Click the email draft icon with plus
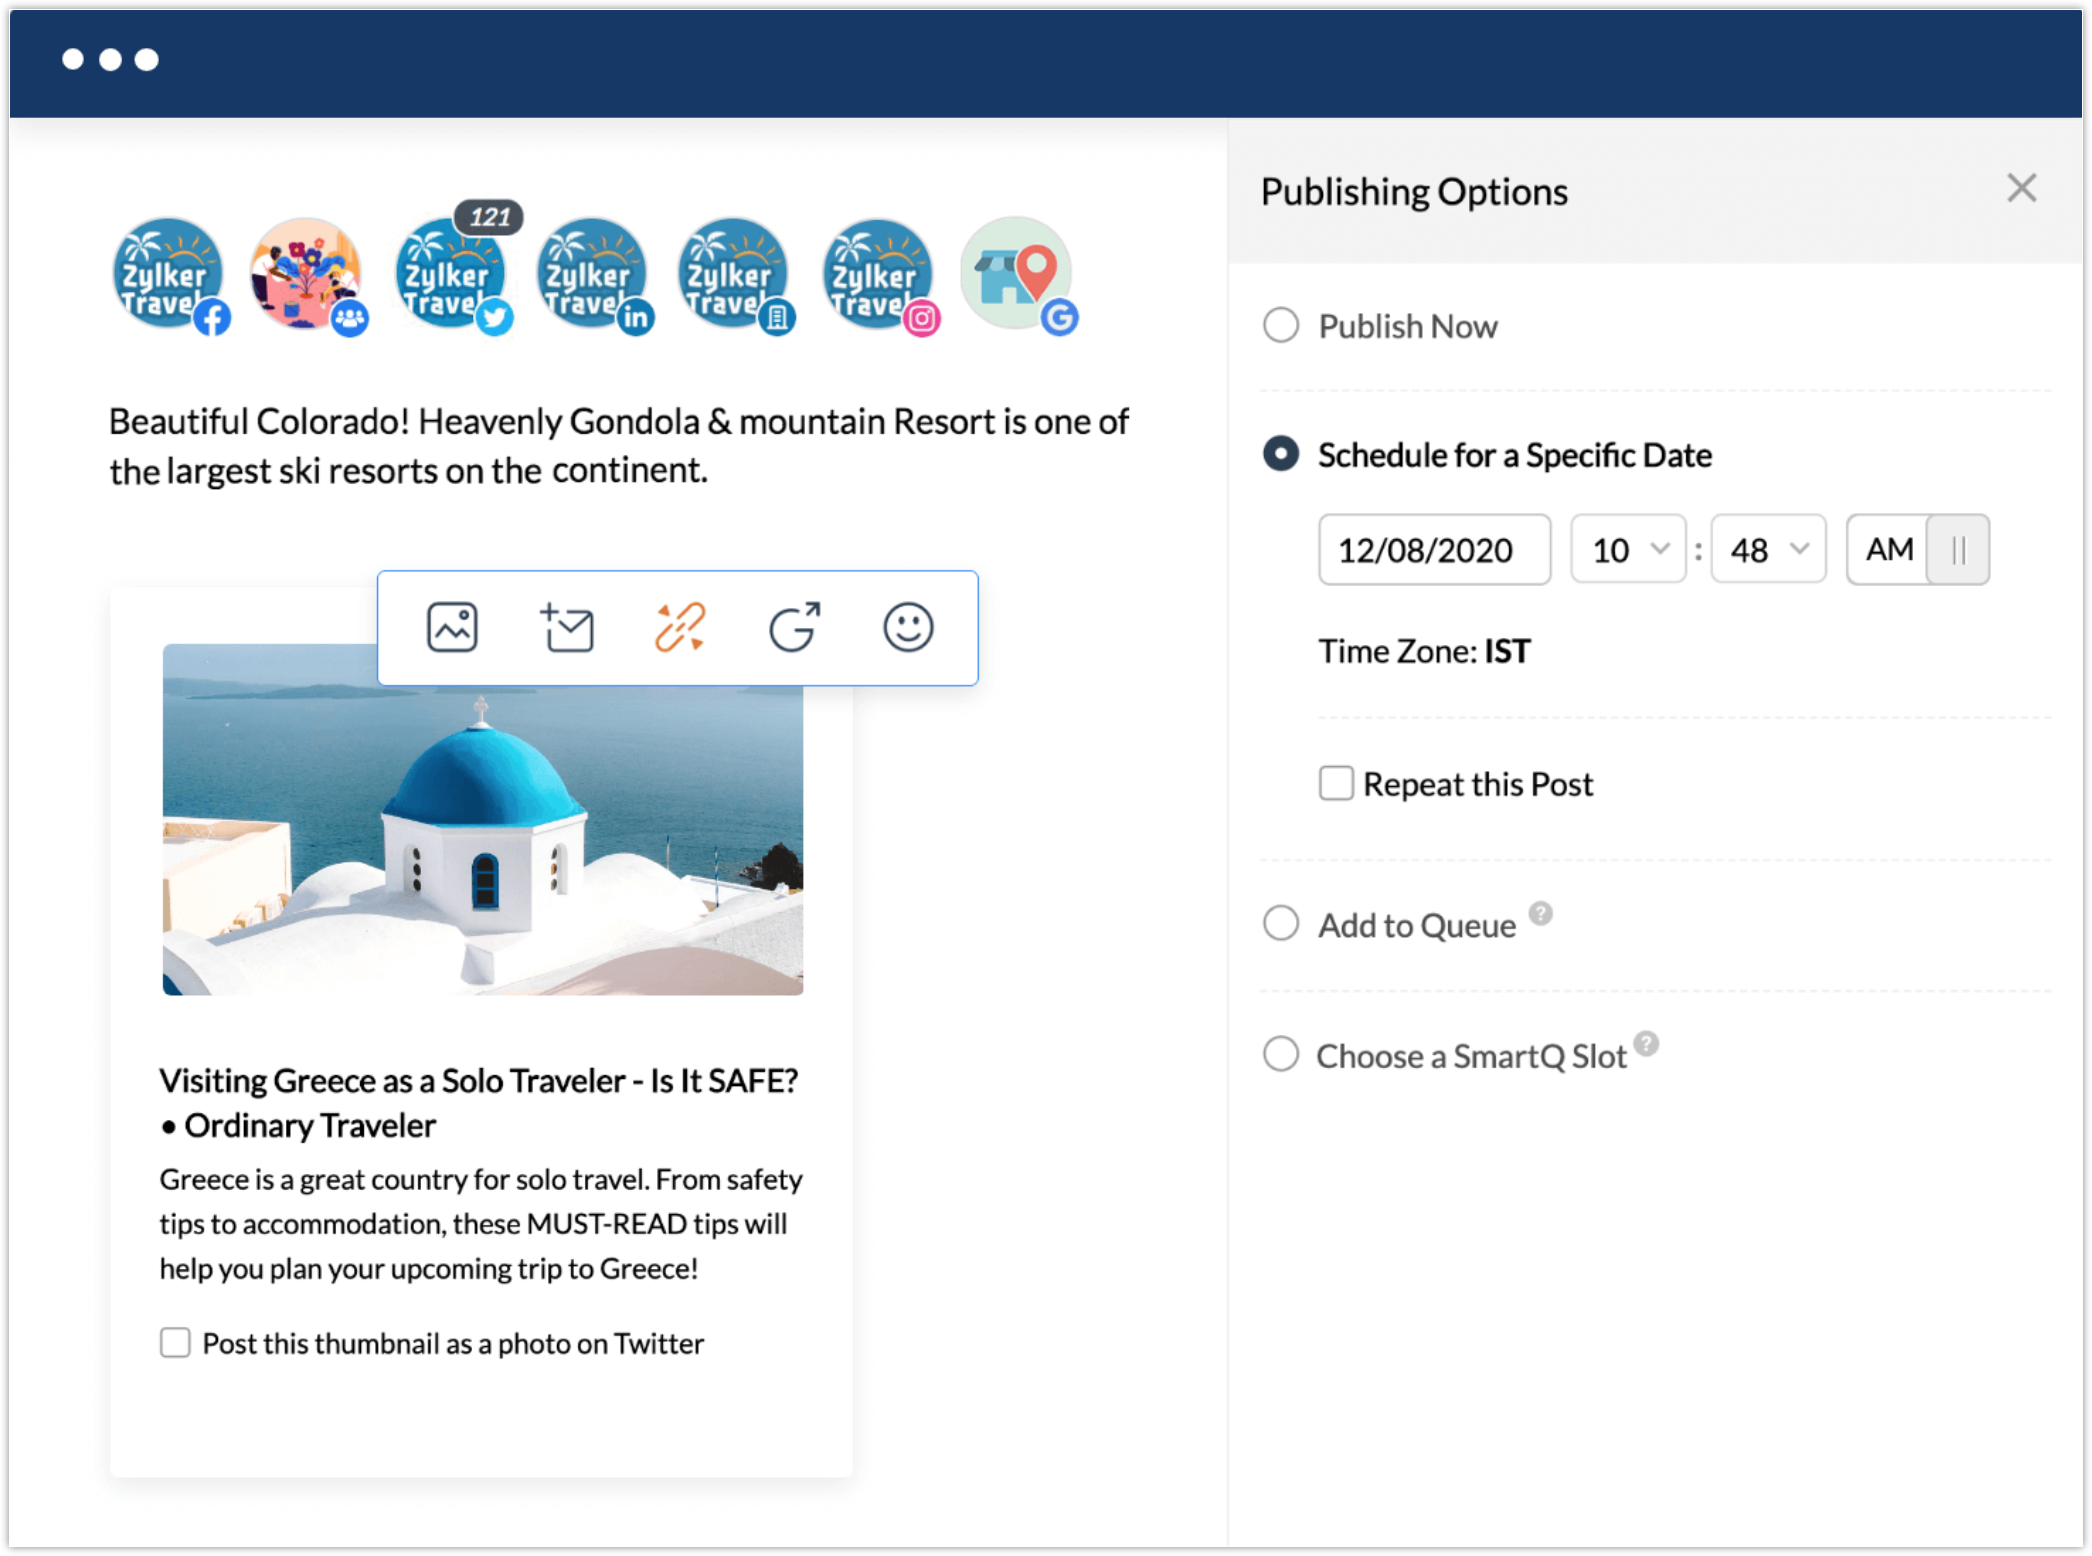The height and width of the screenshot is (1556, 2092). pos(567,628)
